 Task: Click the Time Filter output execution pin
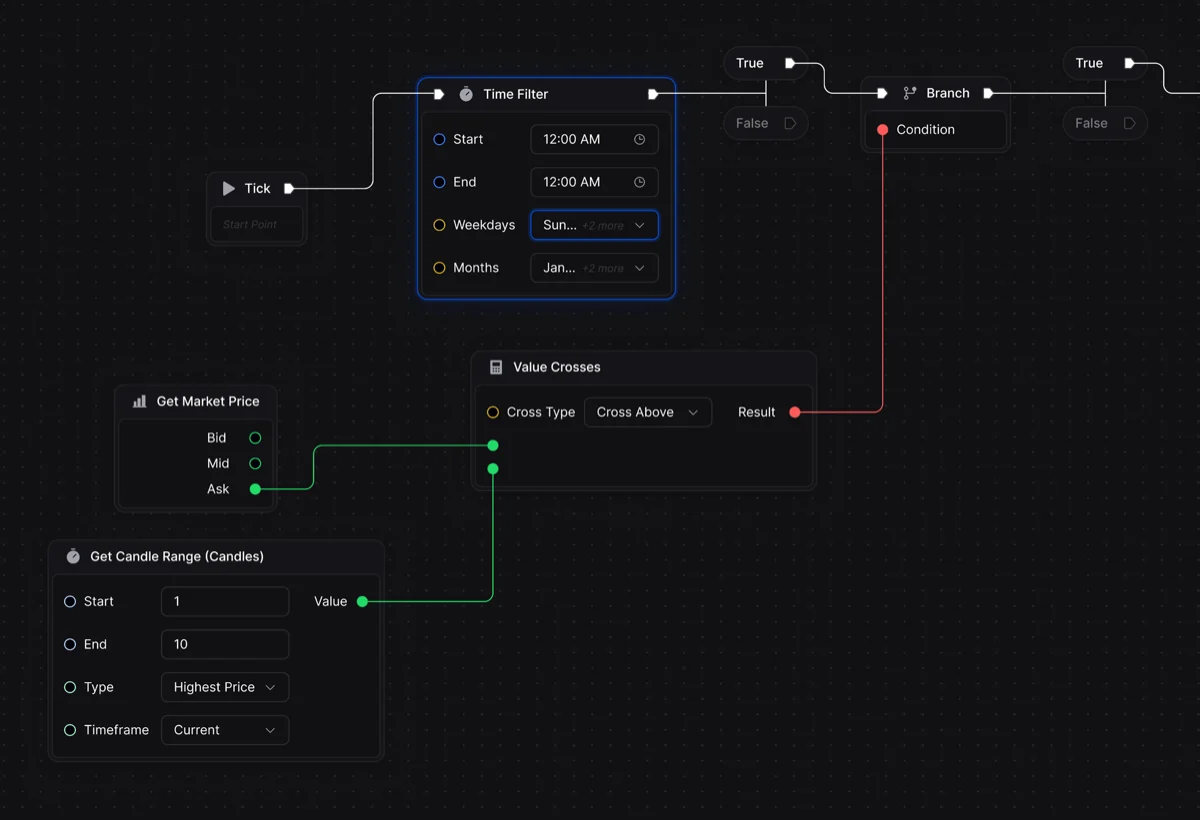653,94
